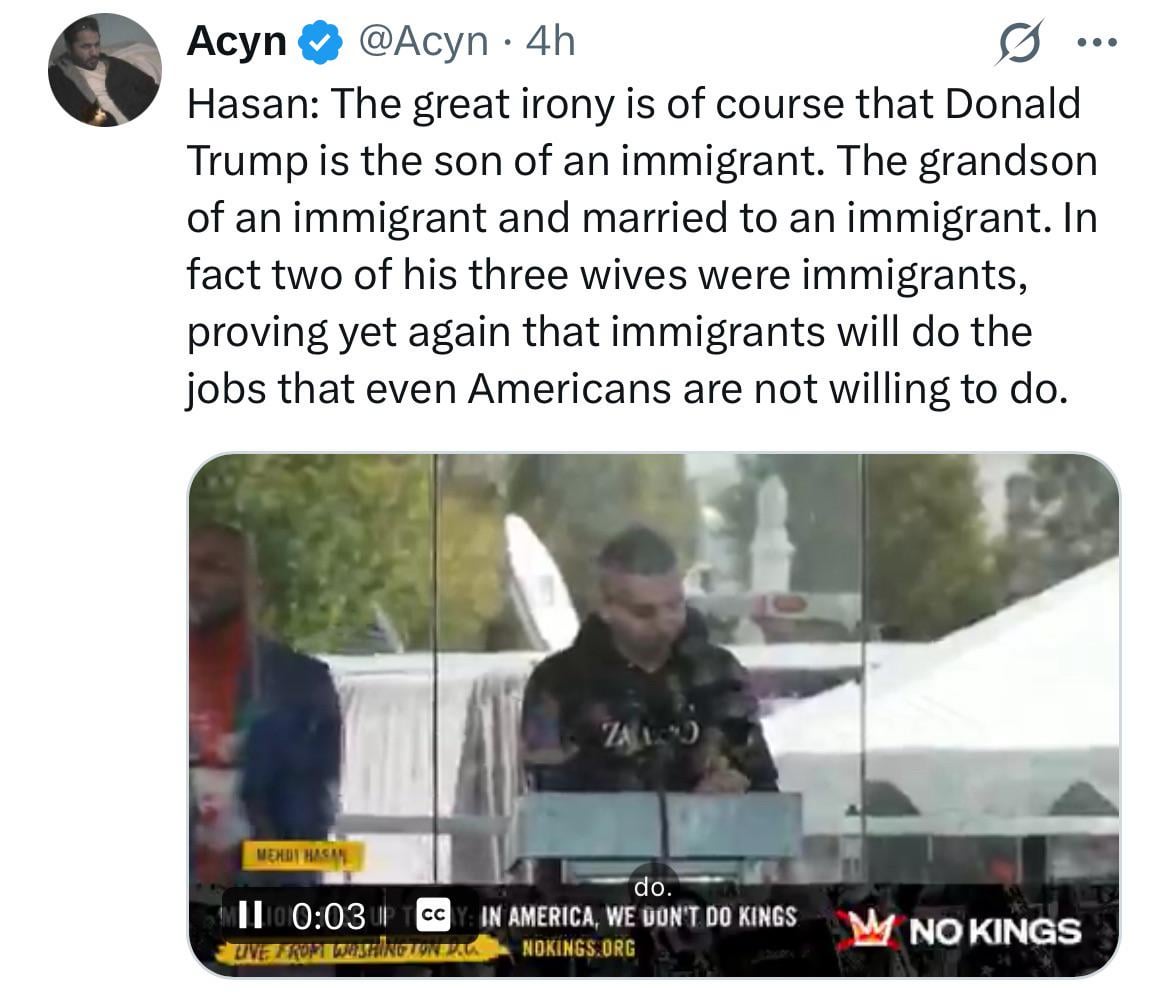Image resolution: width=1170 pixels, height=1003 pixels.
Task: Click the blue verified badge
Action: point(320,43)
